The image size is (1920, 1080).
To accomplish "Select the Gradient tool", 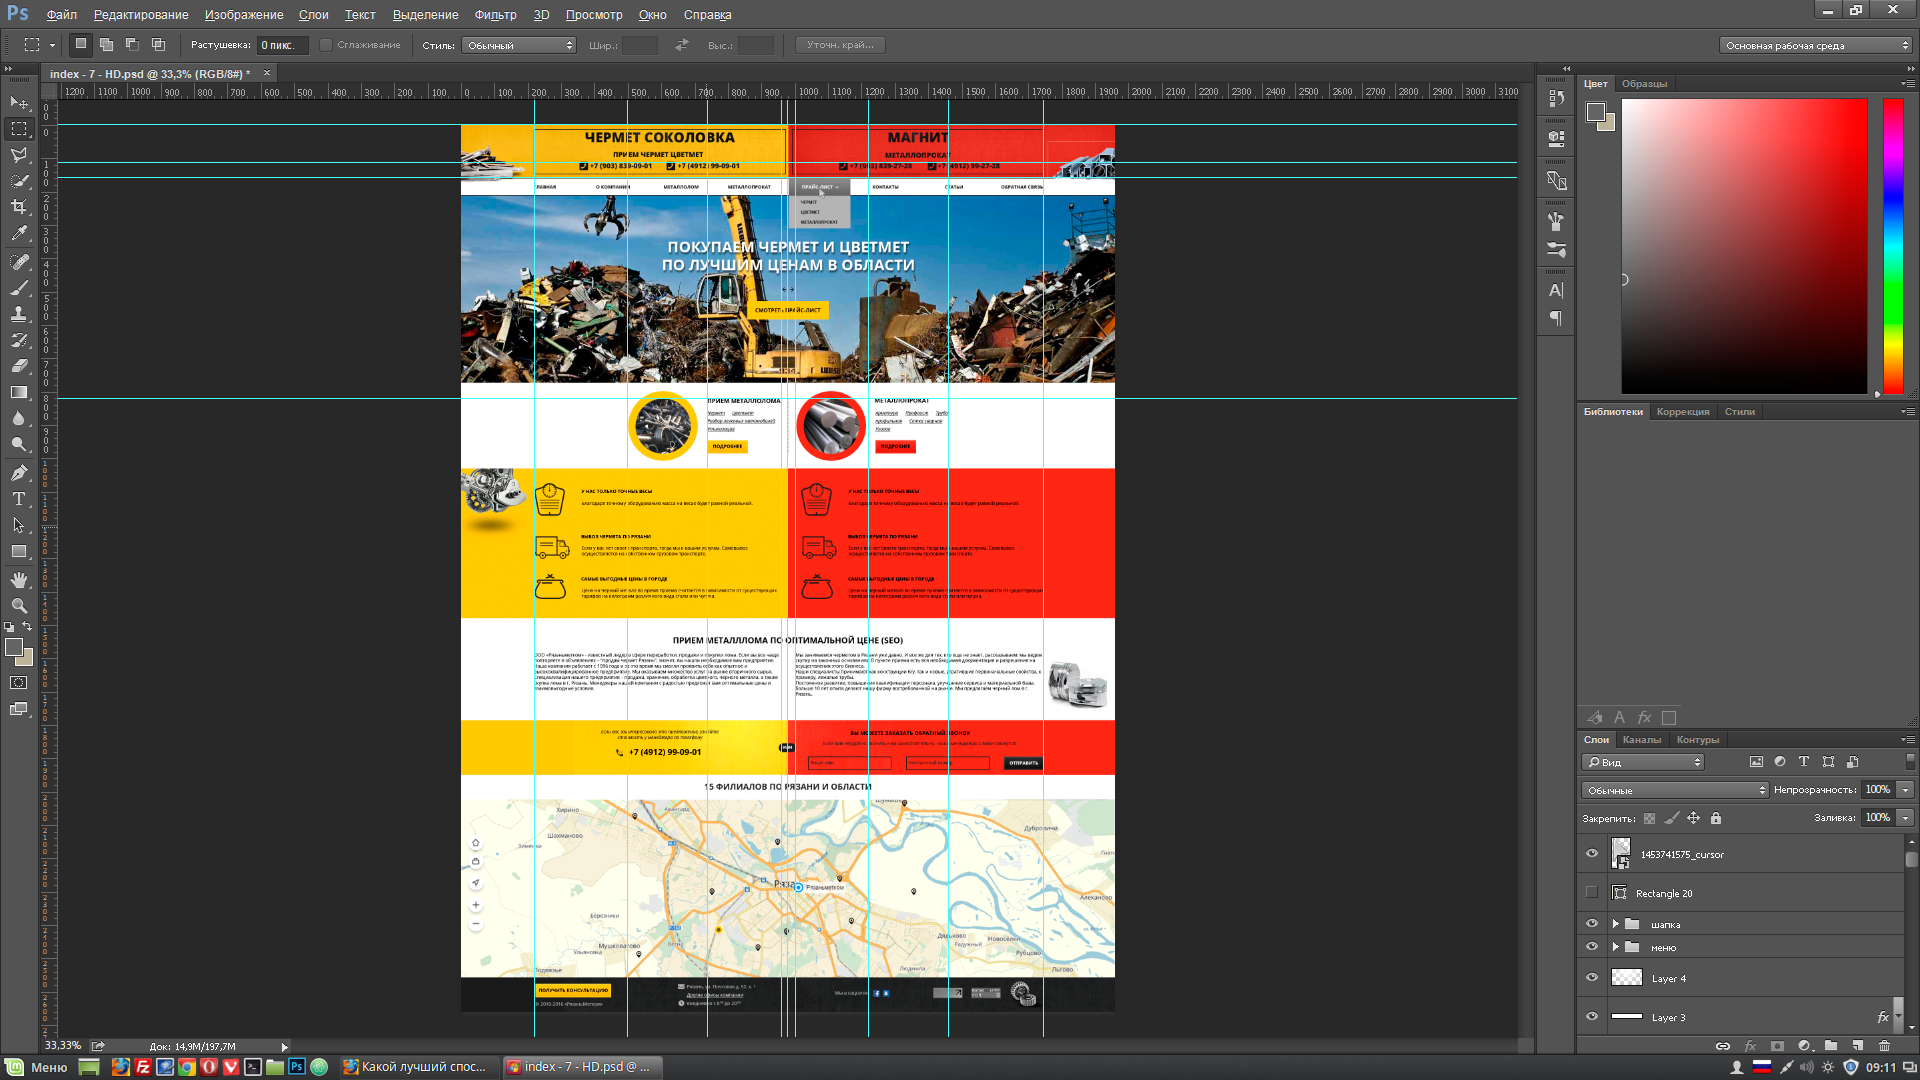I will (x=19, y=392).
